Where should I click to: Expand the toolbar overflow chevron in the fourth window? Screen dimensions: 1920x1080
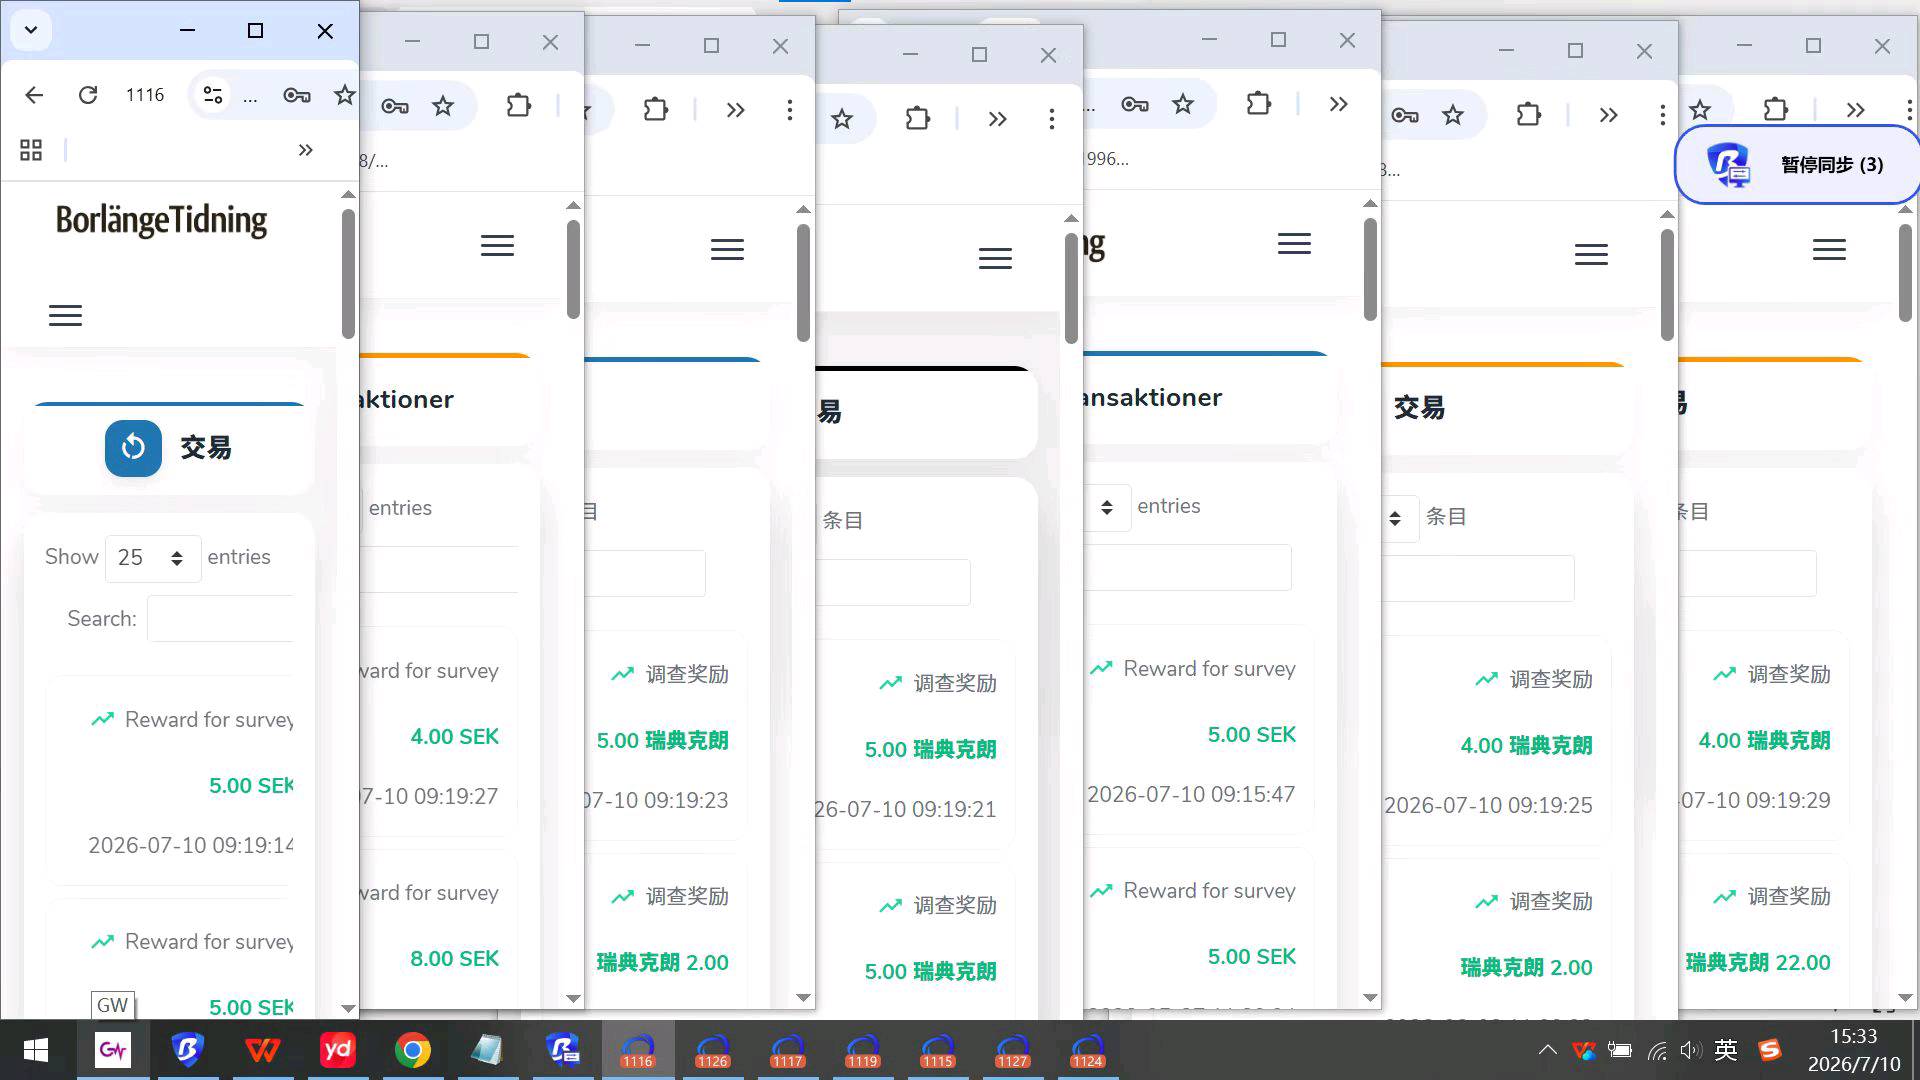(997, 120)
